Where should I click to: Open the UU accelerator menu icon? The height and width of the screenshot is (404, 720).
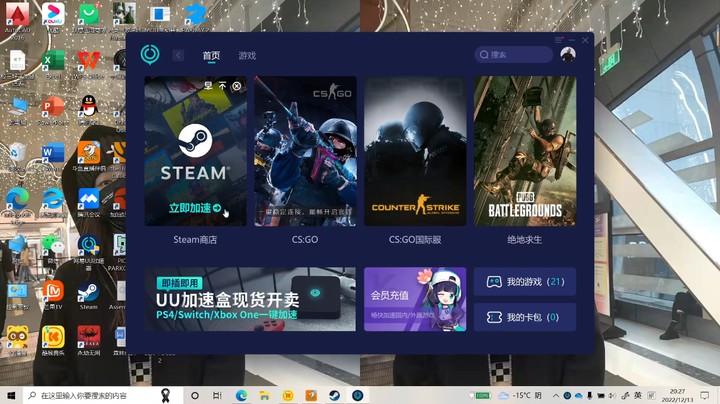pyautogui.click(x=558, y=40)
